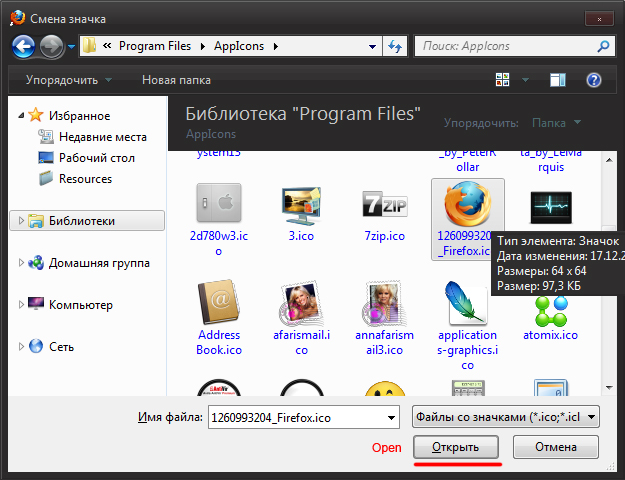Open the file name dropdown arrow
The image size is (625, 480).
[391, 417]
